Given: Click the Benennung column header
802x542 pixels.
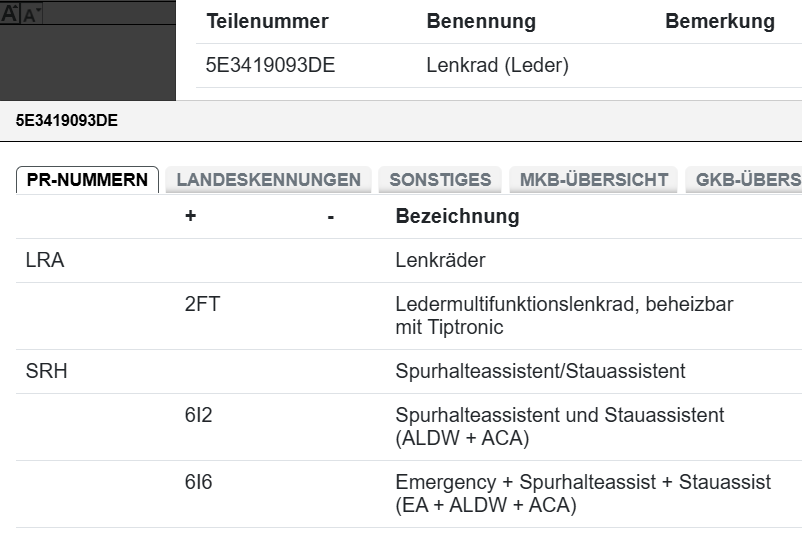Looking at the screenshot, I should [x=481, y=22].
